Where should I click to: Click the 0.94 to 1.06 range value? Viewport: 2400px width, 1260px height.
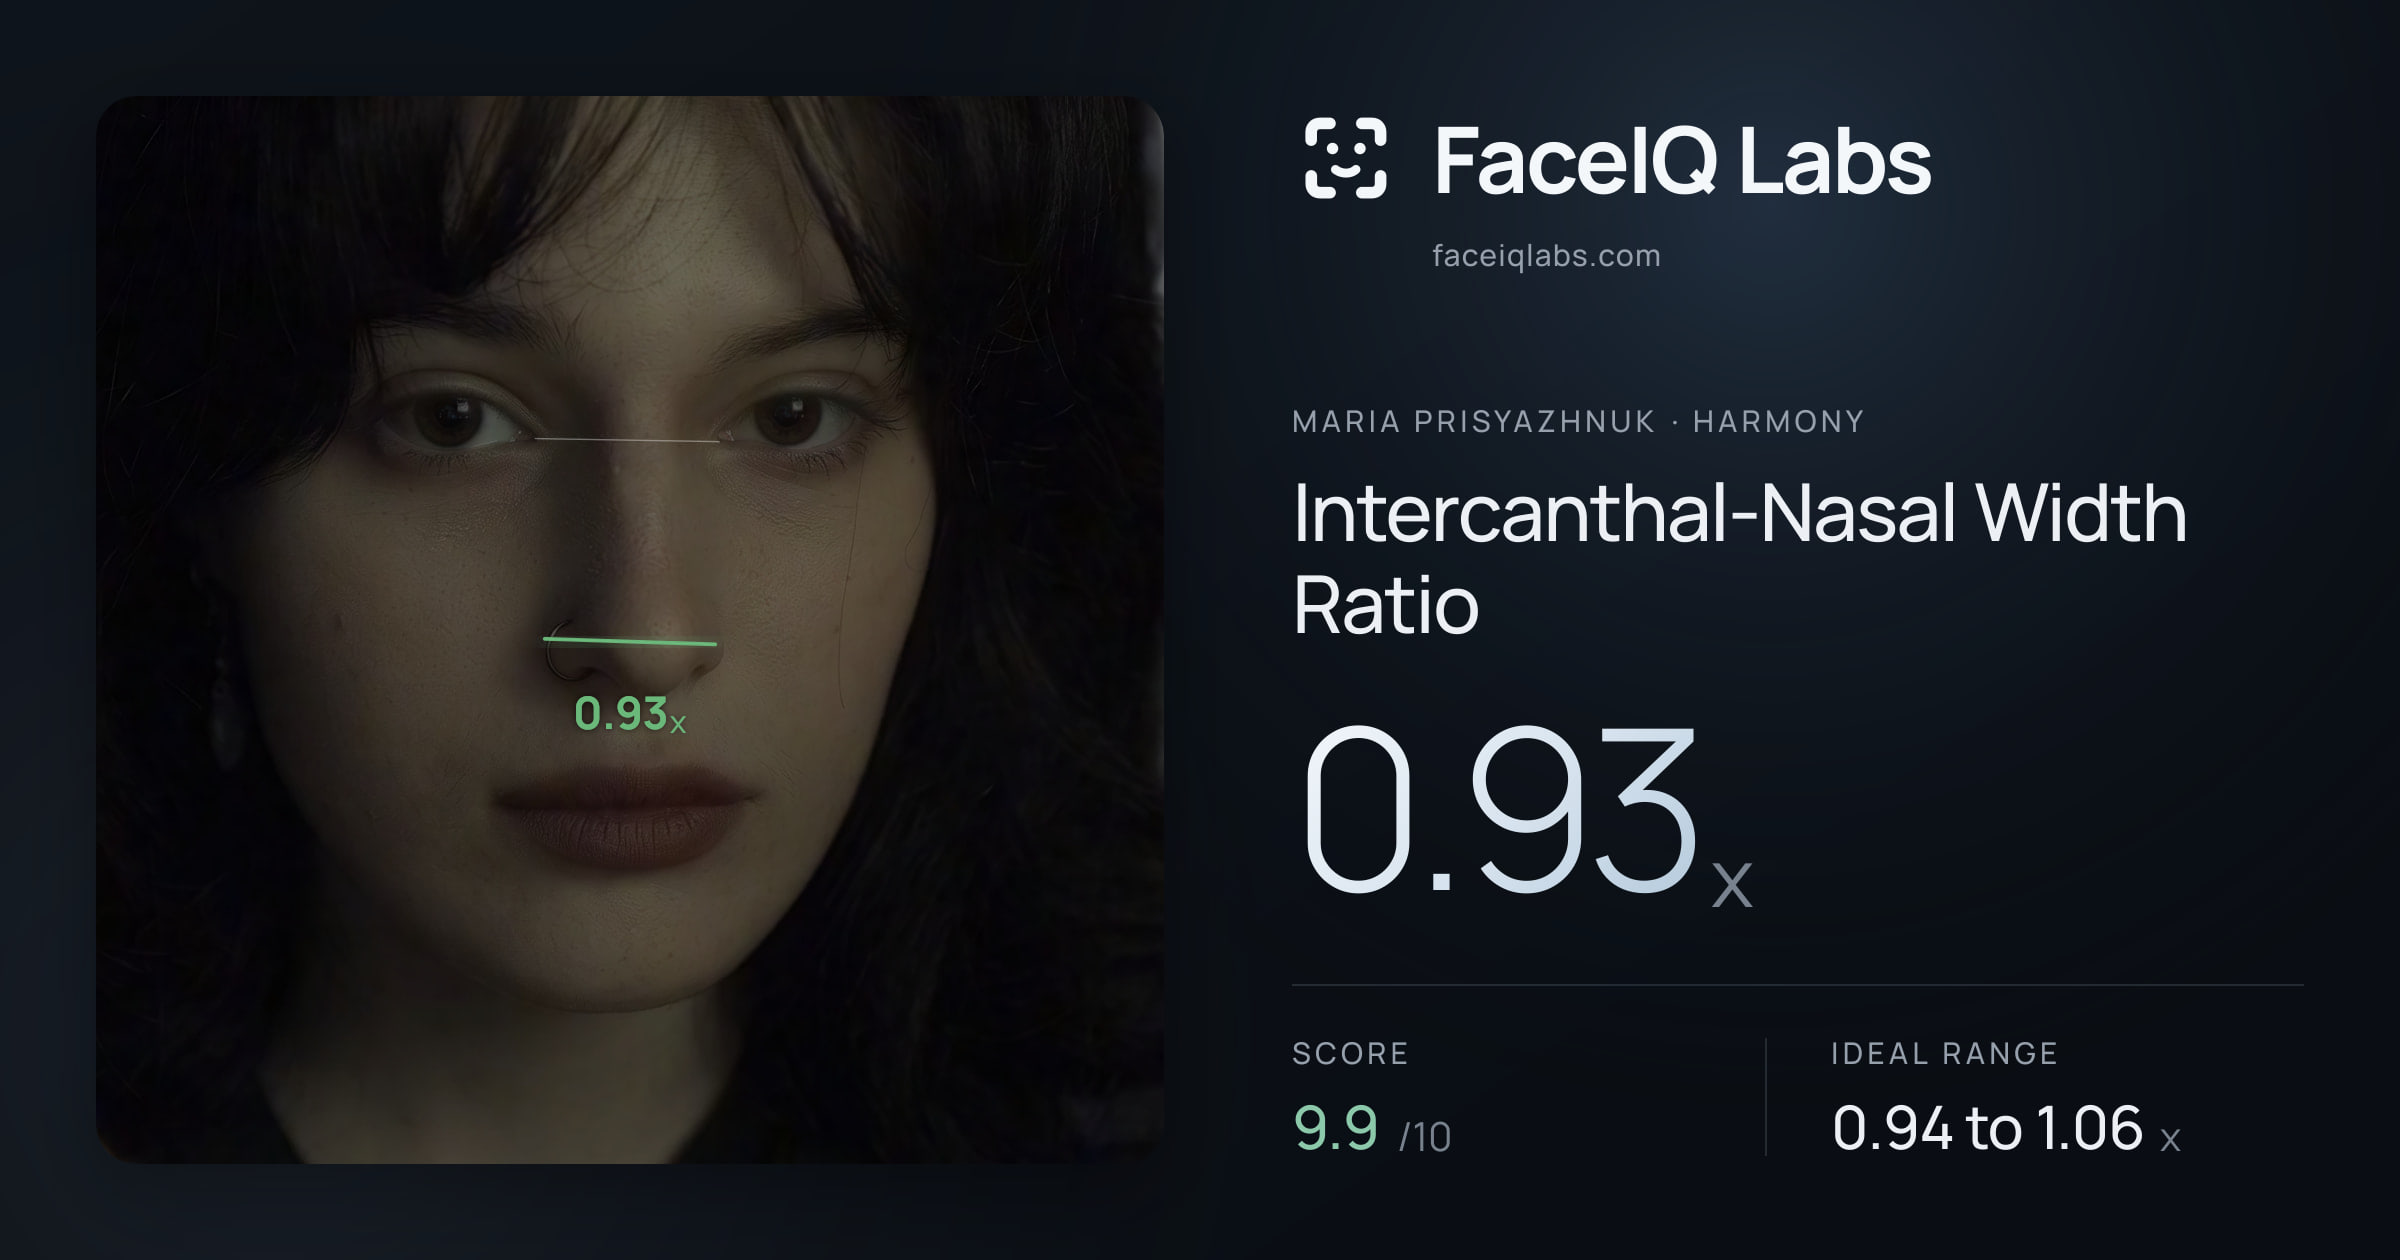pyautogui.click(x=2006, y=1129)
